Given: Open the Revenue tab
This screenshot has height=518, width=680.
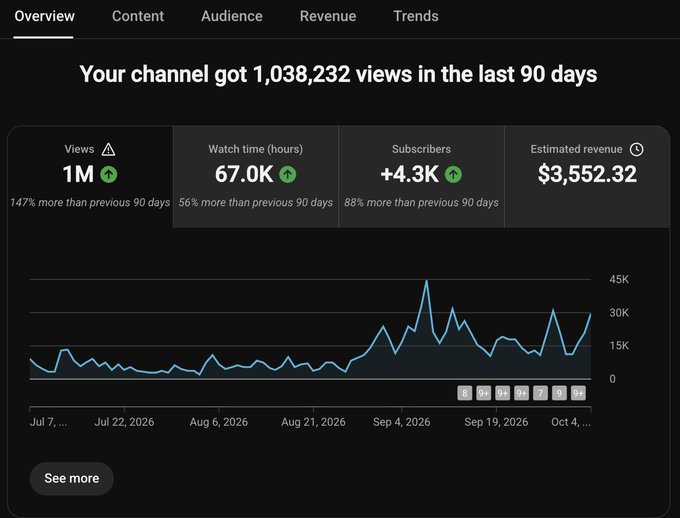Looking at the screenshot, I should (328, 16).
